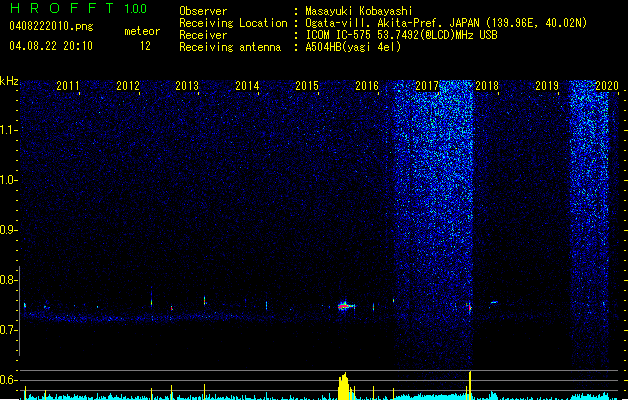The width and height of the screenshot is (629, 400).
Task: Click the meteor count label
Action: pos(142,31)
